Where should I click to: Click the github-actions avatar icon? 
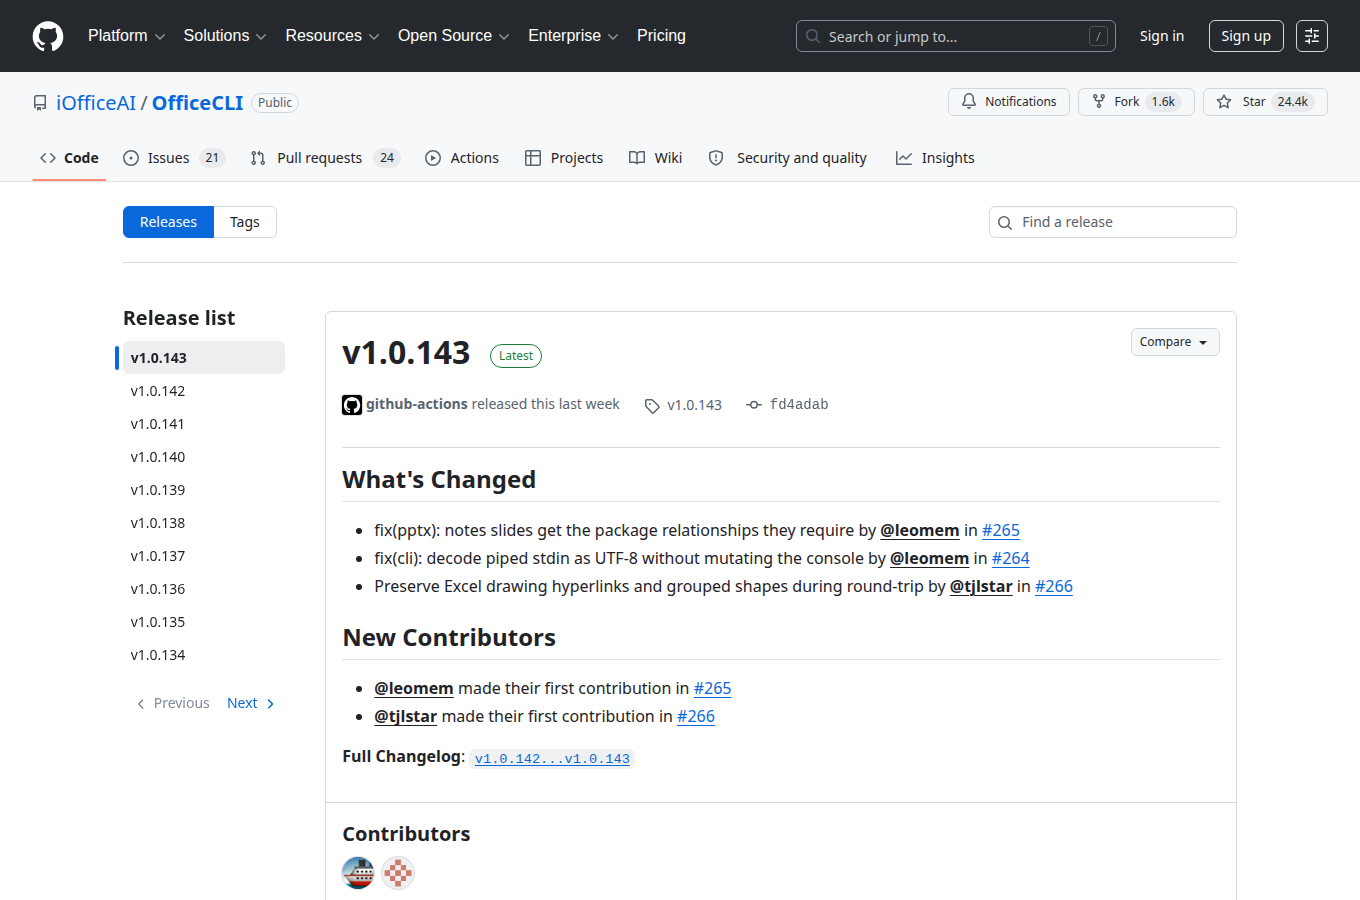(x=352, y=405)
